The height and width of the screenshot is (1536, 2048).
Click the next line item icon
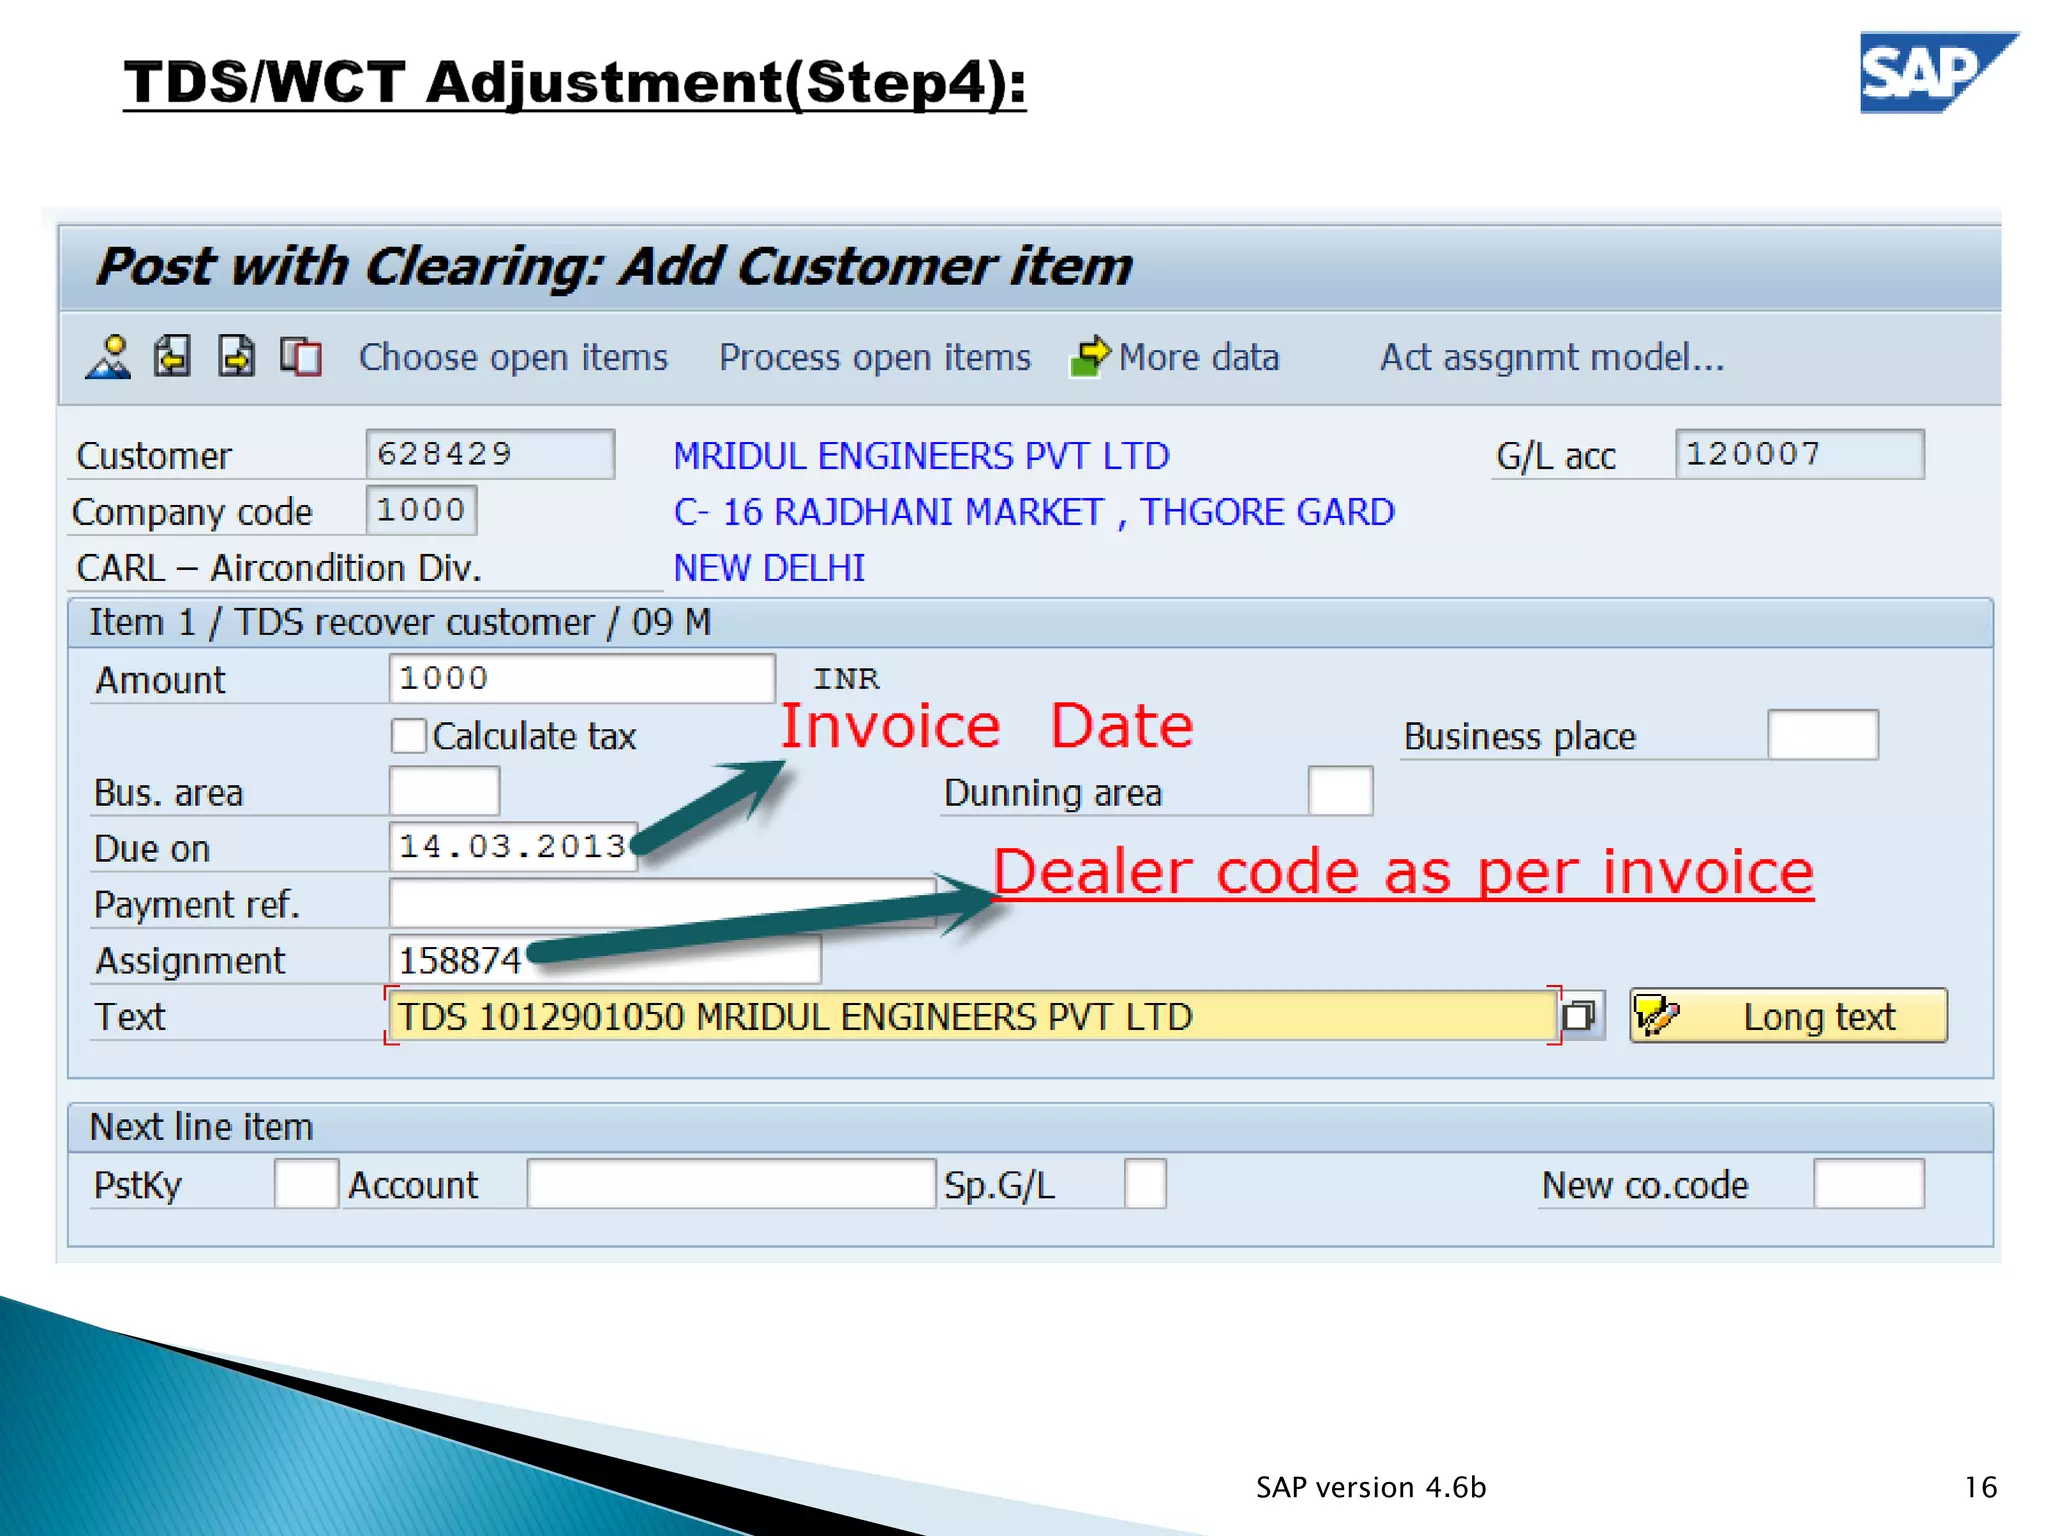(237, 357)
